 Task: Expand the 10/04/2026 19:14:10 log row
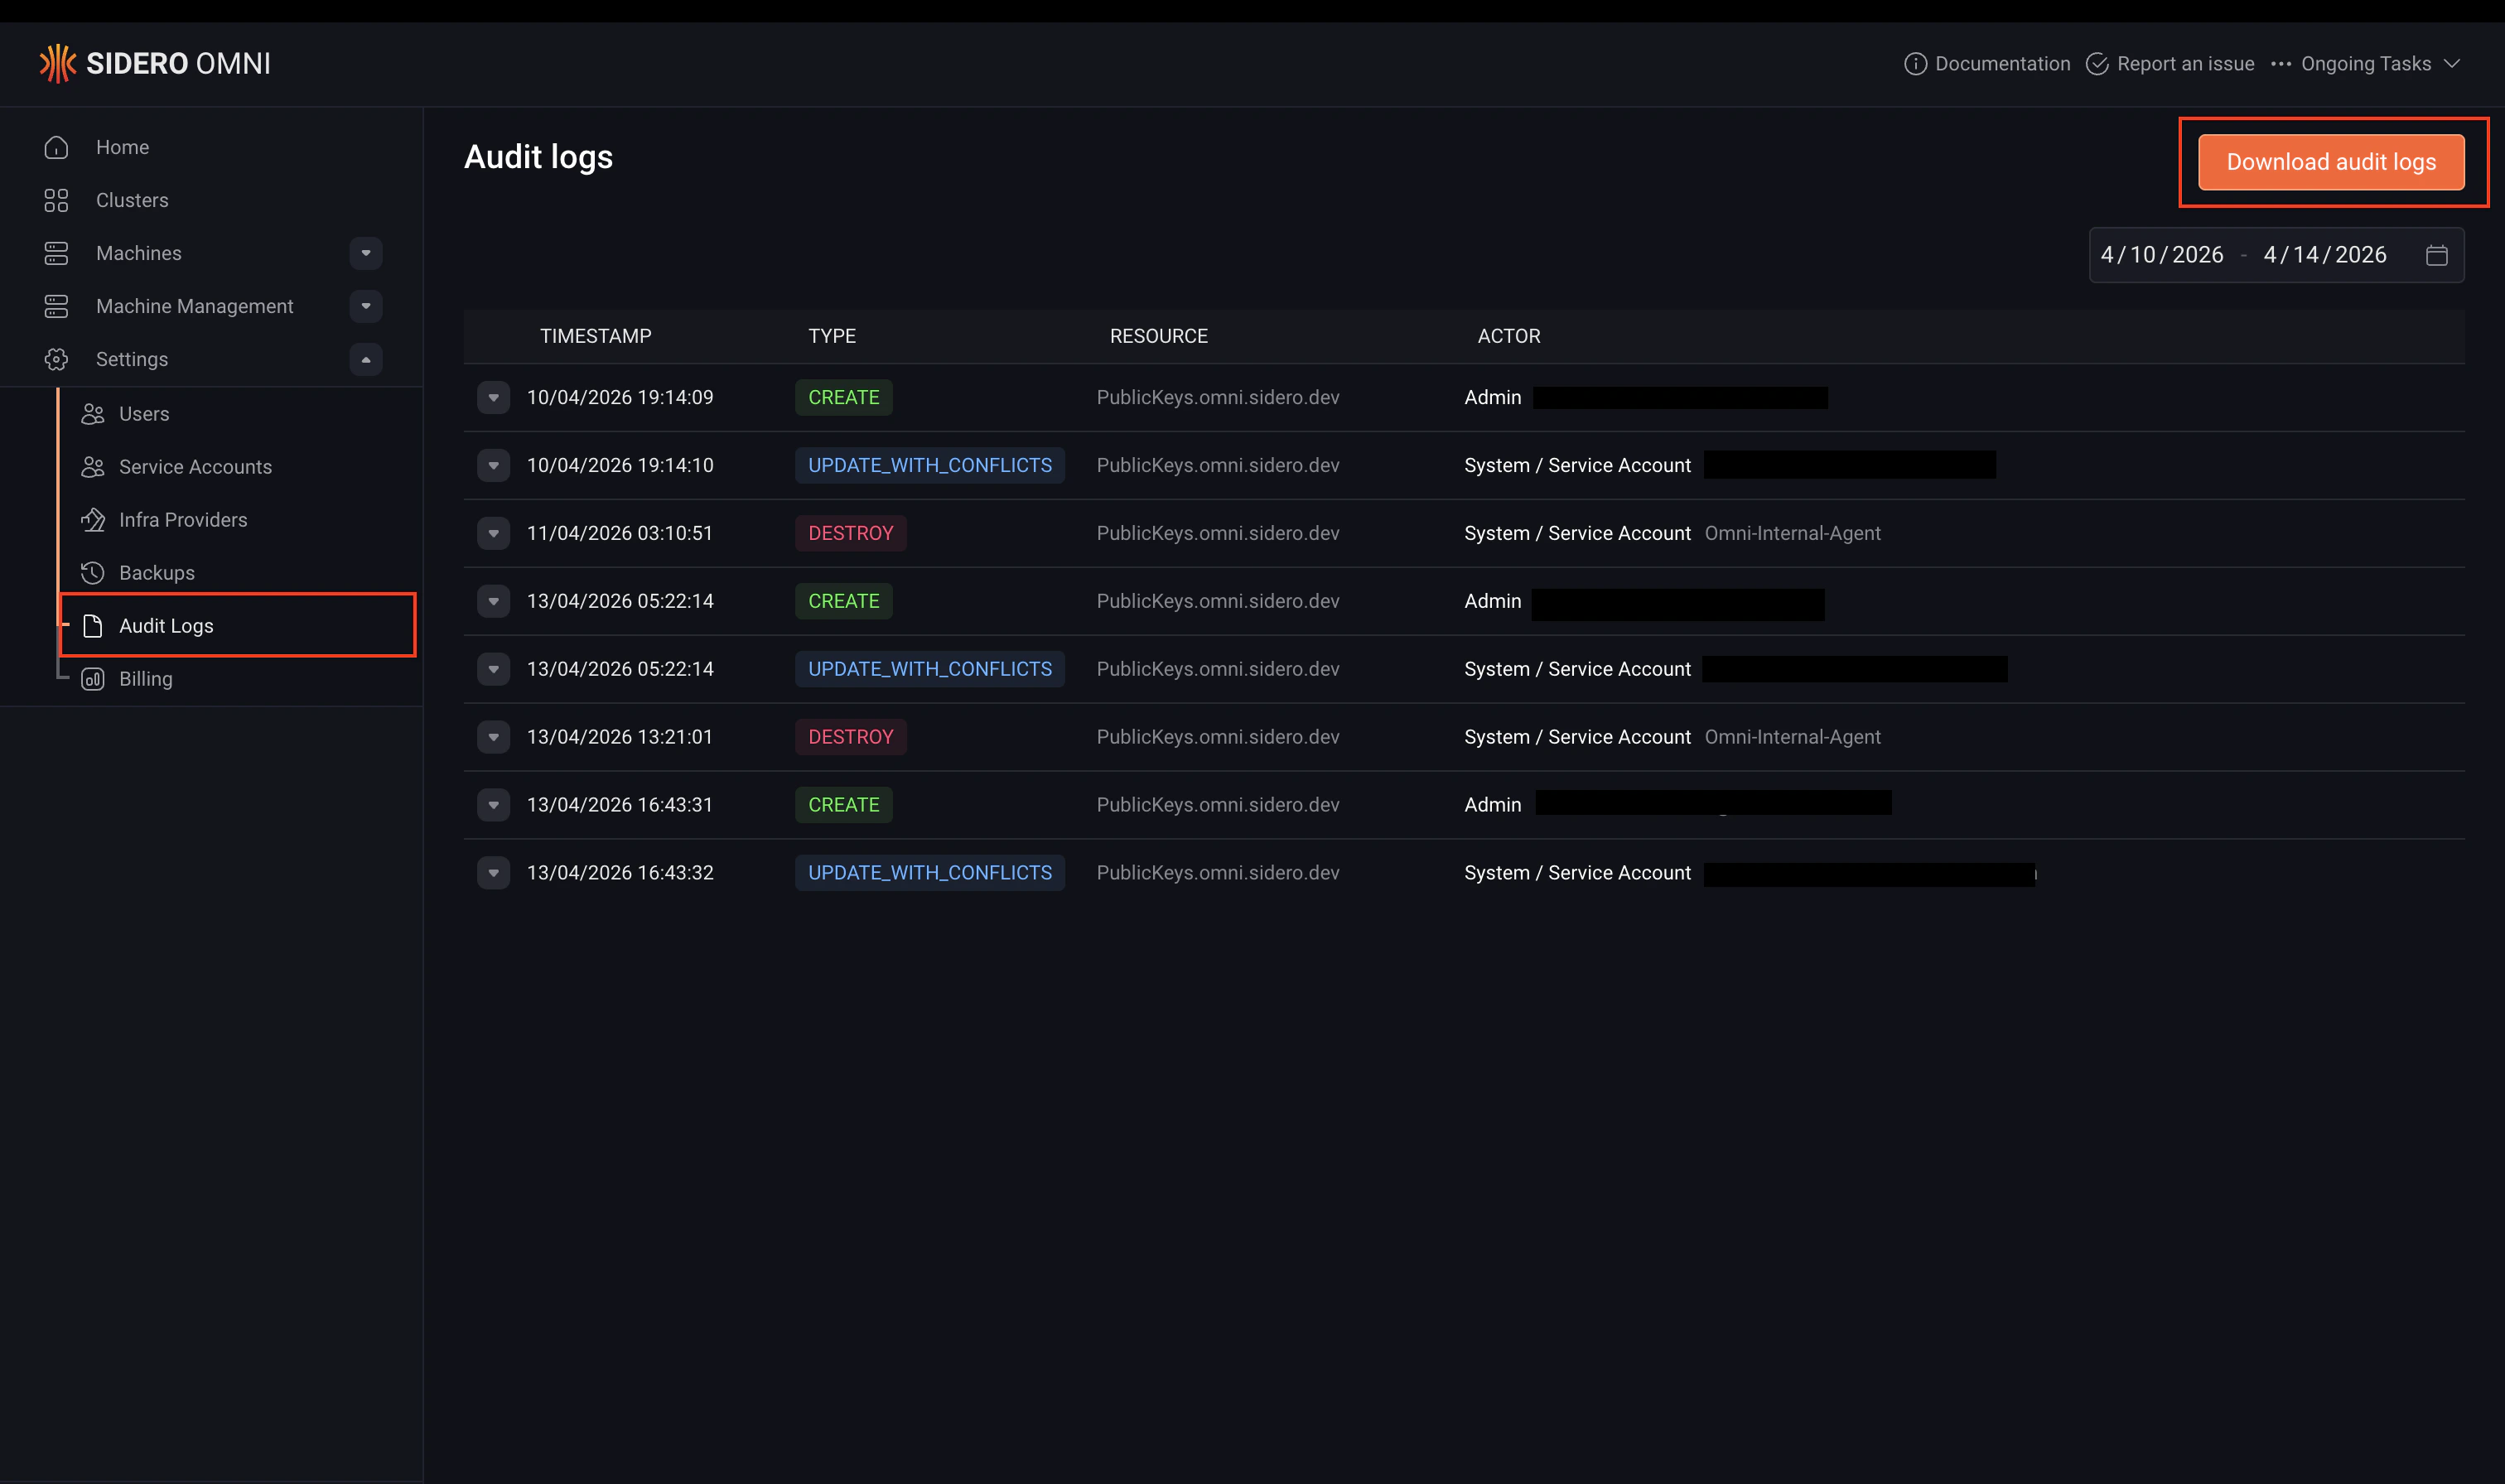point(493,465)
